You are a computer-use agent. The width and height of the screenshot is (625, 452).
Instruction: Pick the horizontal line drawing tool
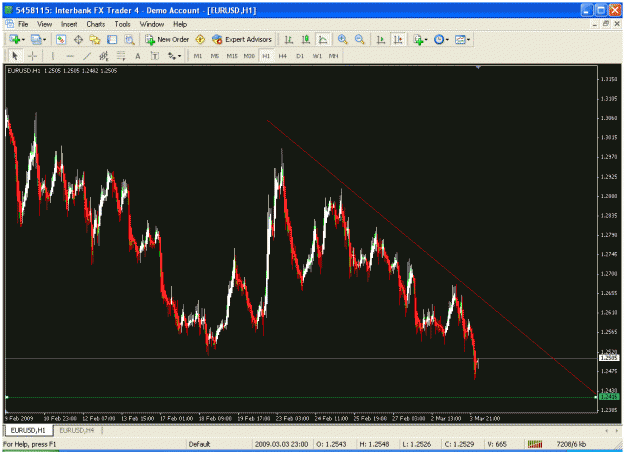tap(70, 56)
